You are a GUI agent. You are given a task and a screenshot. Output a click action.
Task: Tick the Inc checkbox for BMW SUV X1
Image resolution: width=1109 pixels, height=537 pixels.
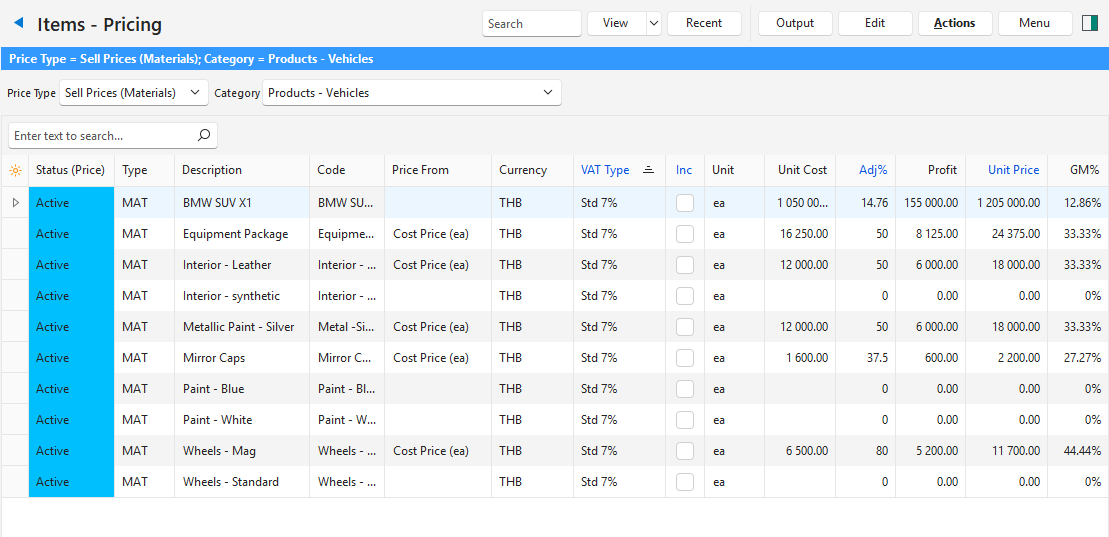tap(685, 203)
